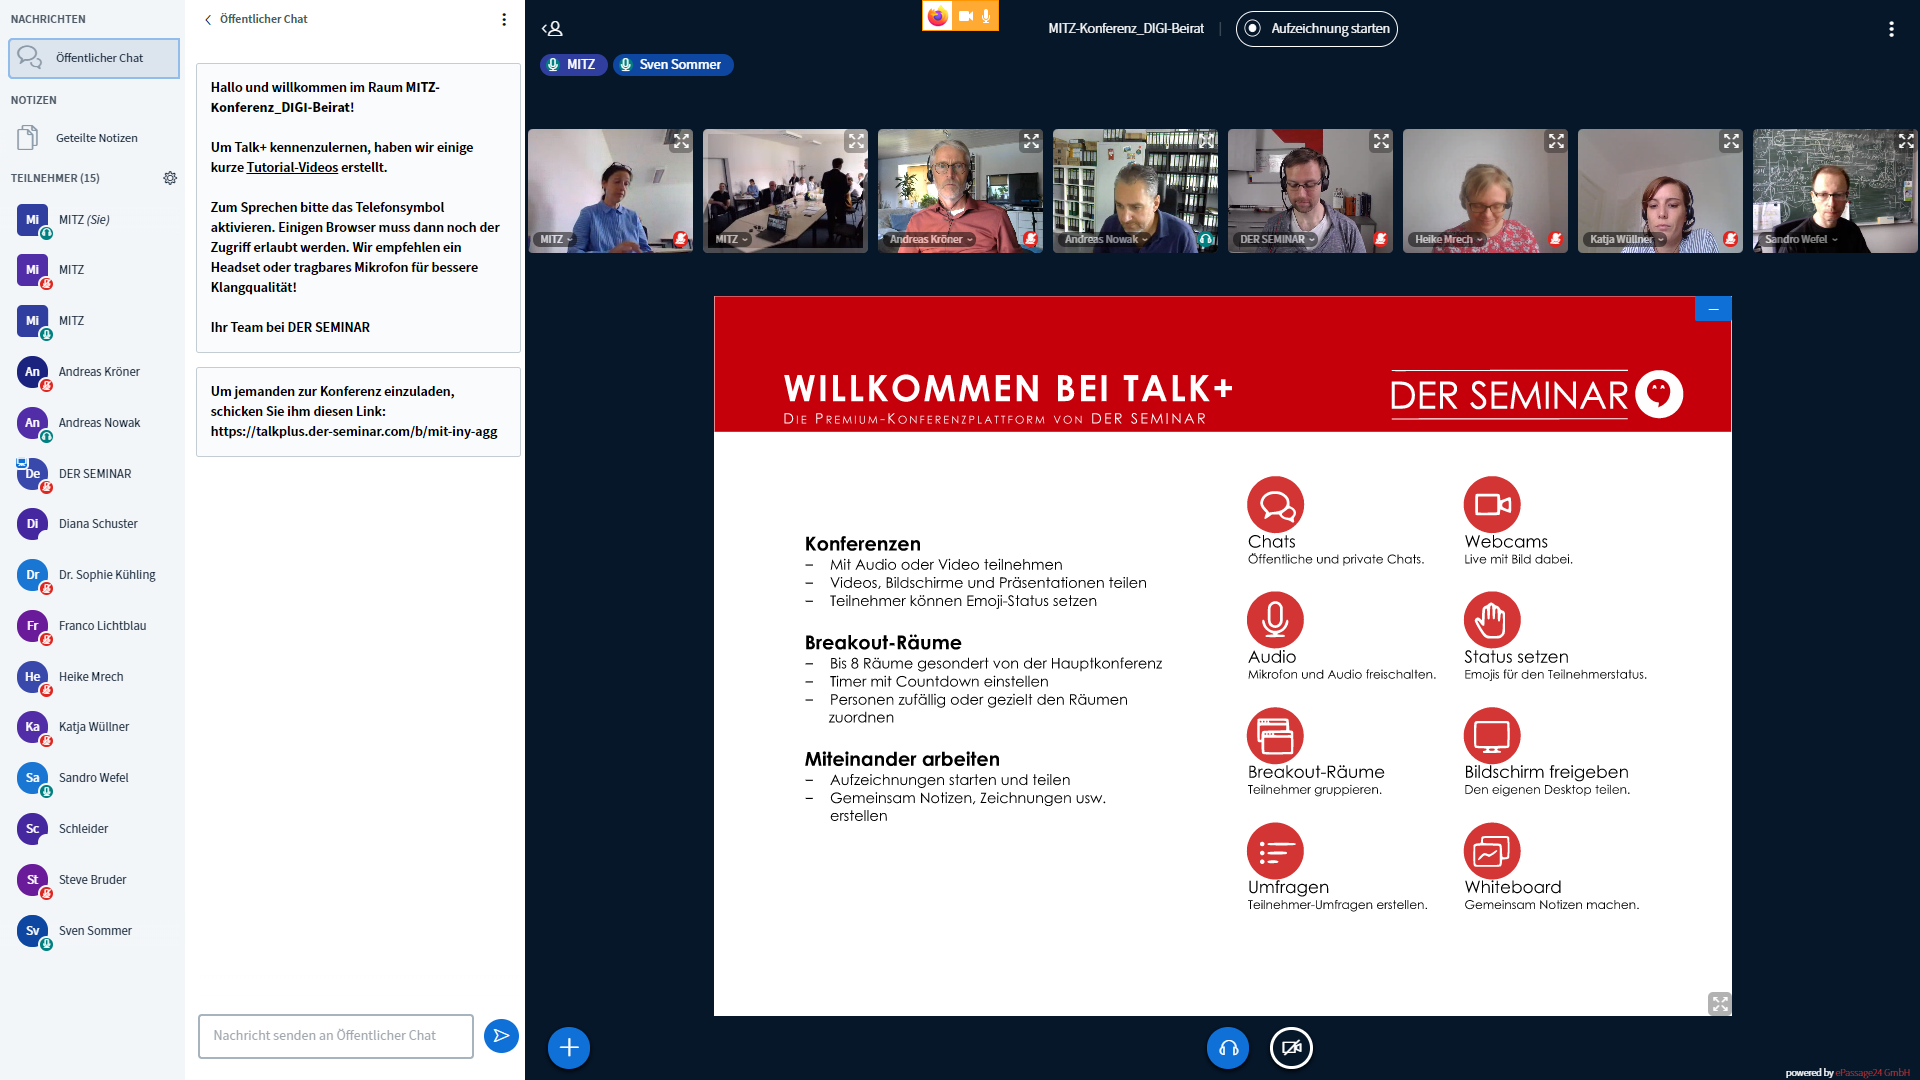Image resolution: width=1920 pixels, height=1080 pixels.
Task: Click the Andreas Nowak webcam thumbnail
Action: (1135, 191)
